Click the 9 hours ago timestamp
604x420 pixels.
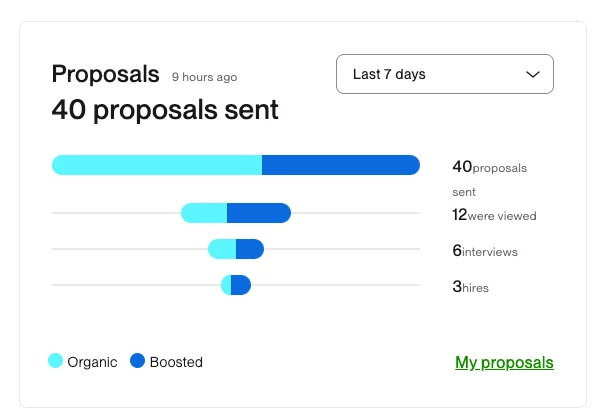[204, 76]
